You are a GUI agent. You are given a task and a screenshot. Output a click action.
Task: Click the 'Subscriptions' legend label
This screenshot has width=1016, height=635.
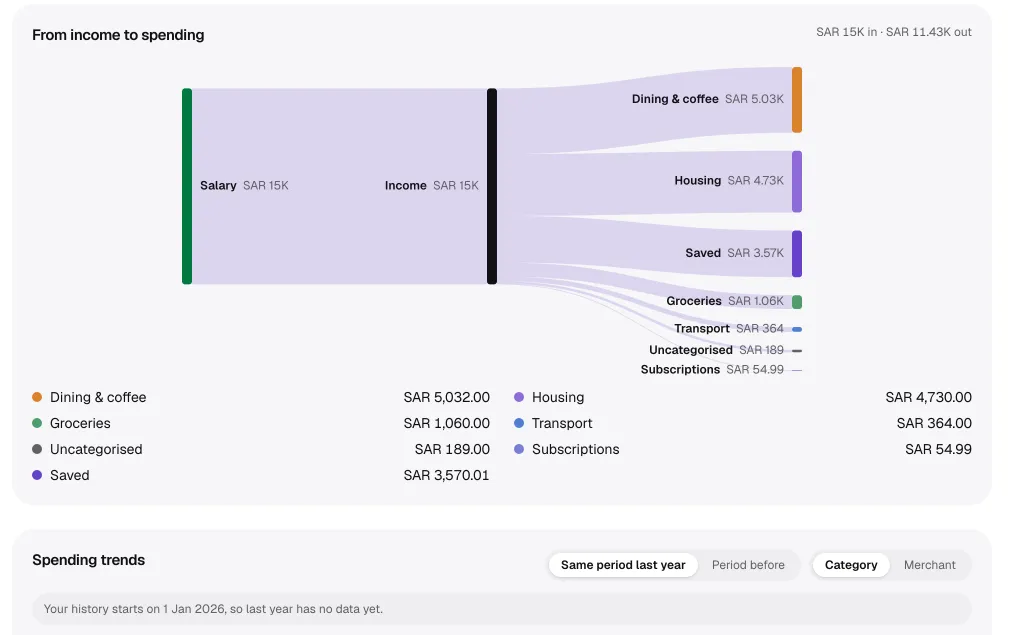click(575, 449)
